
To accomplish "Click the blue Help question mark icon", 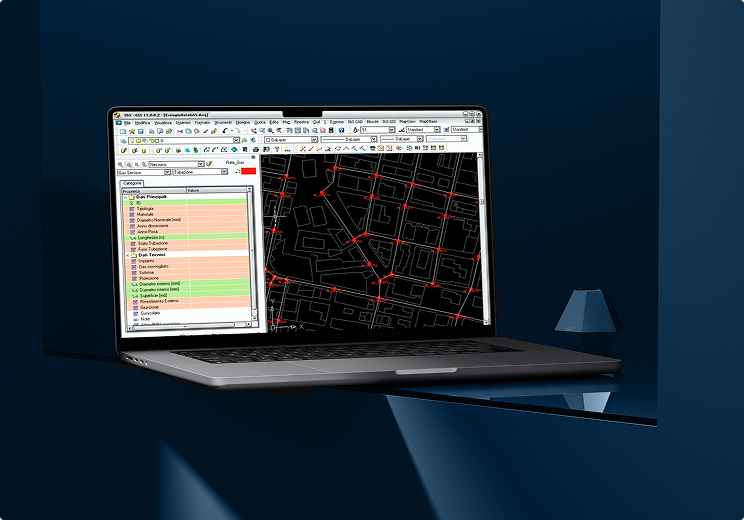I will pos(342,129).
